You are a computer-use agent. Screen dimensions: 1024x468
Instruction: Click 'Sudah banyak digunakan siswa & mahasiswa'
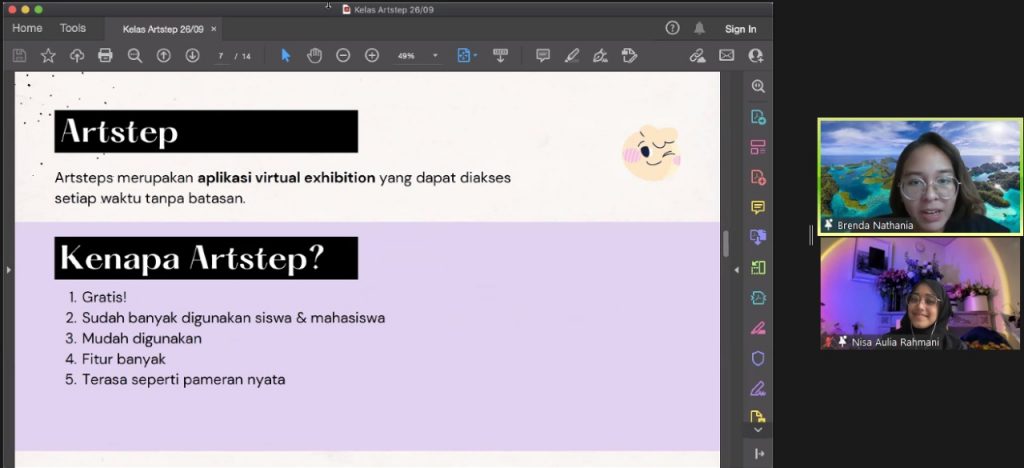click(233, 319)
